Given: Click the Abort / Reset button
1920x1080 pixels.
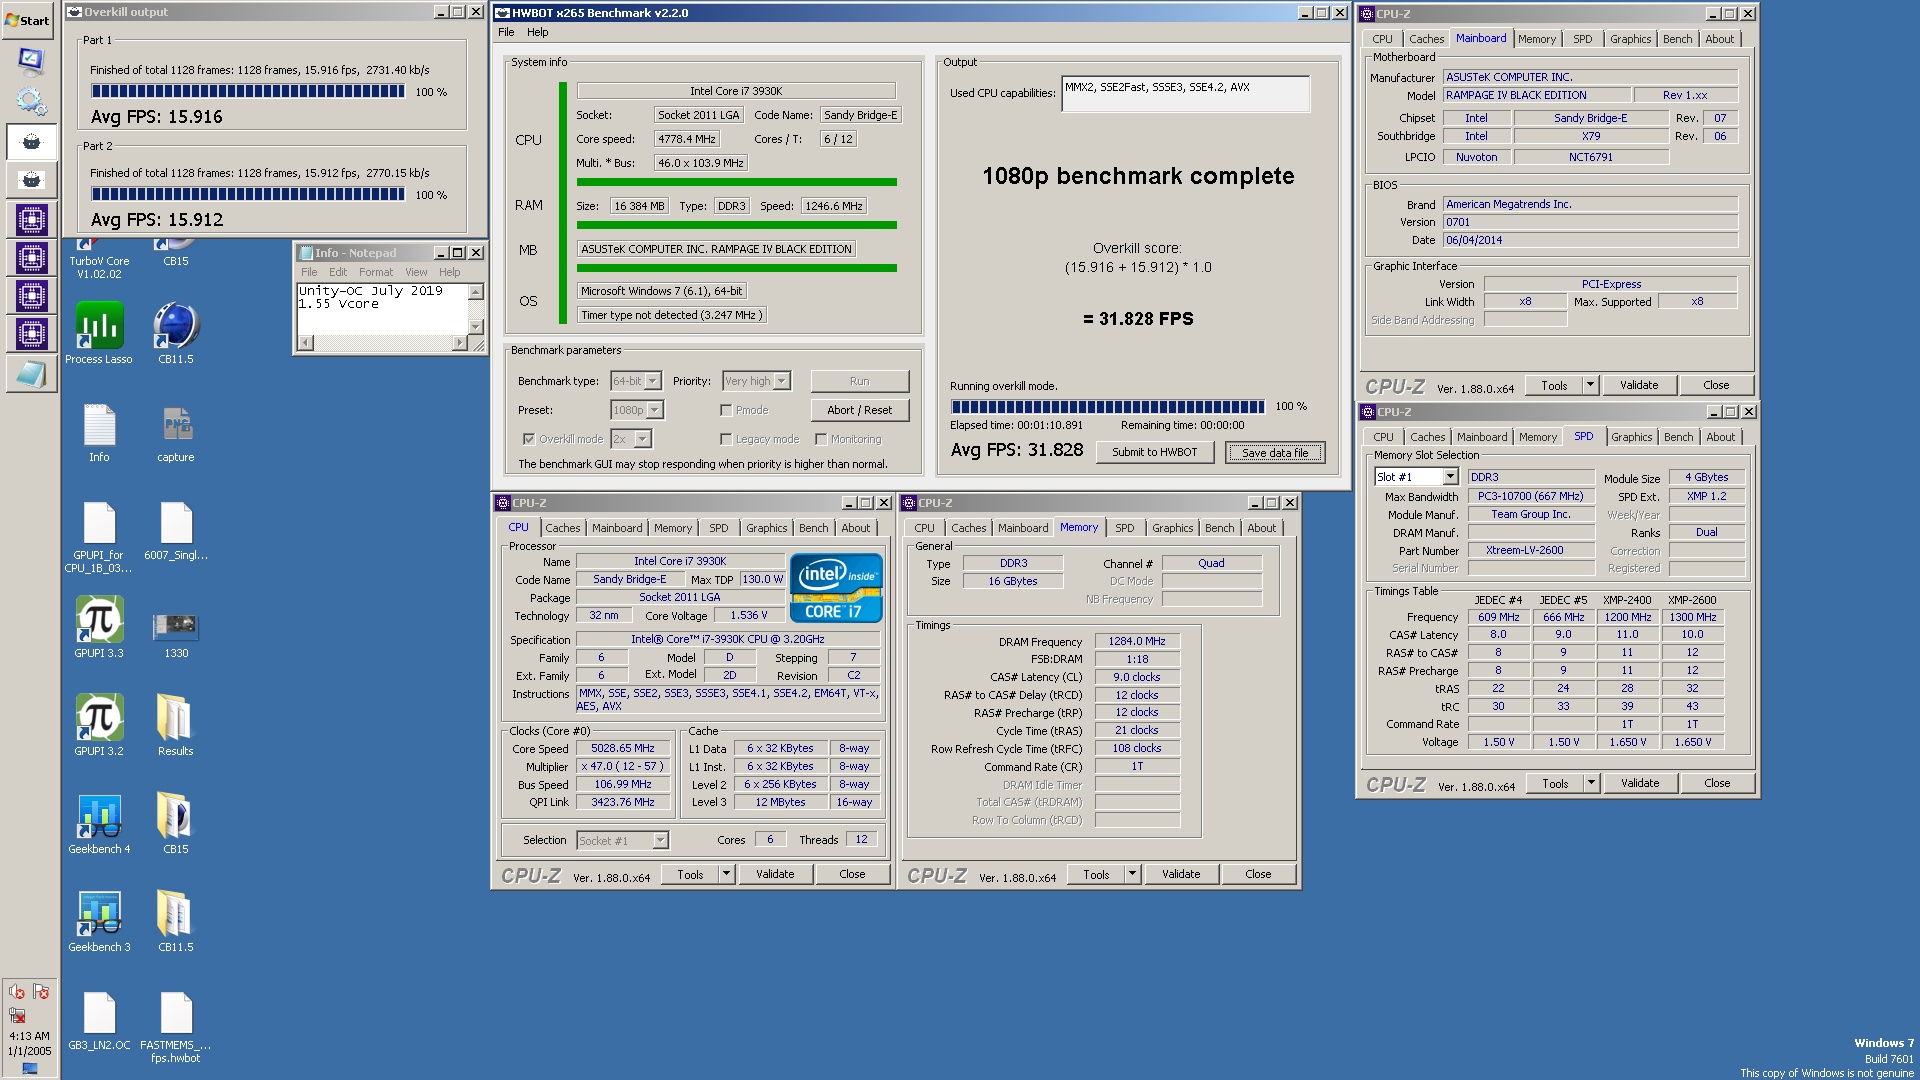Looking at the screenshot, I should [x=859, y=410].
